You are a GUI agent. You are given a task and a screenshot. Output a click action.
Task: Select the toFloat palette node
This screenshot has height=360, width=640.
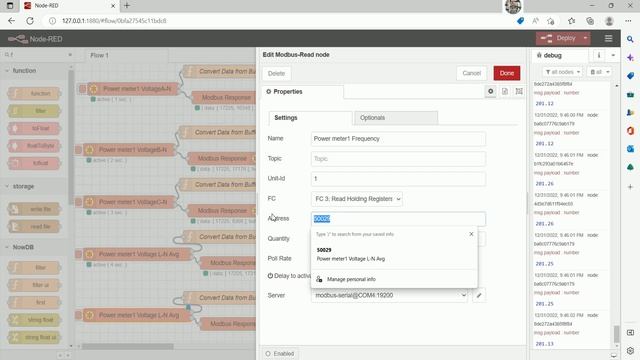pyautogui.click(x=35, y=129)
